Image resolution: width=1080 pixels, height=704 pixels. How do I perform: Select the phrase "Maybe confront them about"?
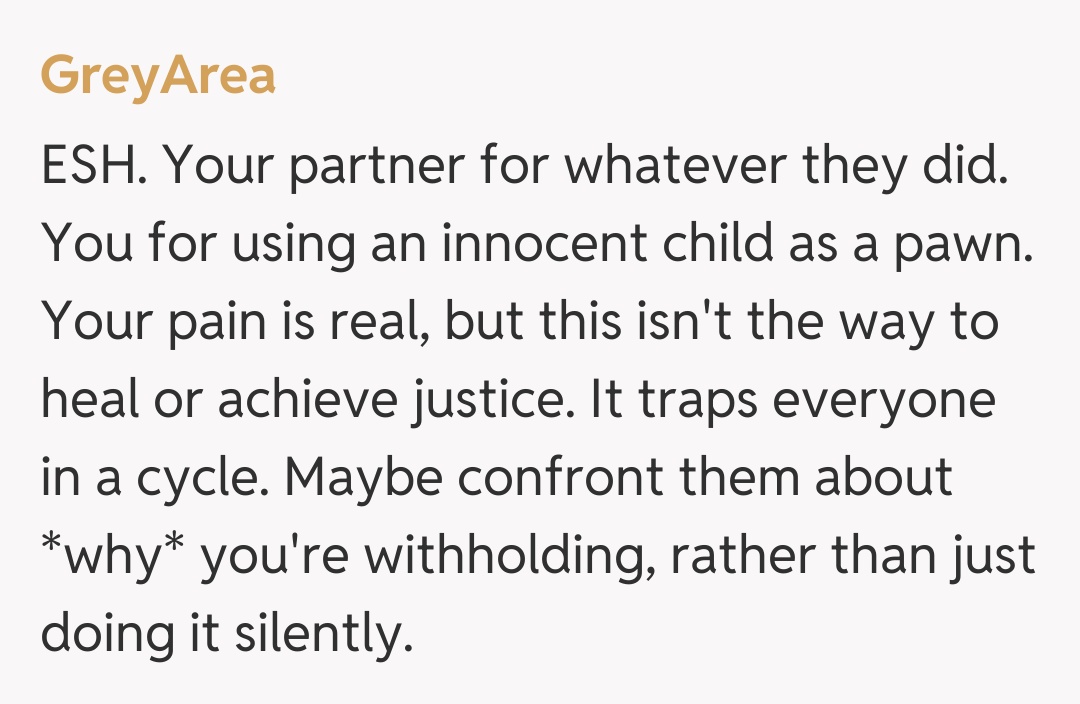pos(618,480)
